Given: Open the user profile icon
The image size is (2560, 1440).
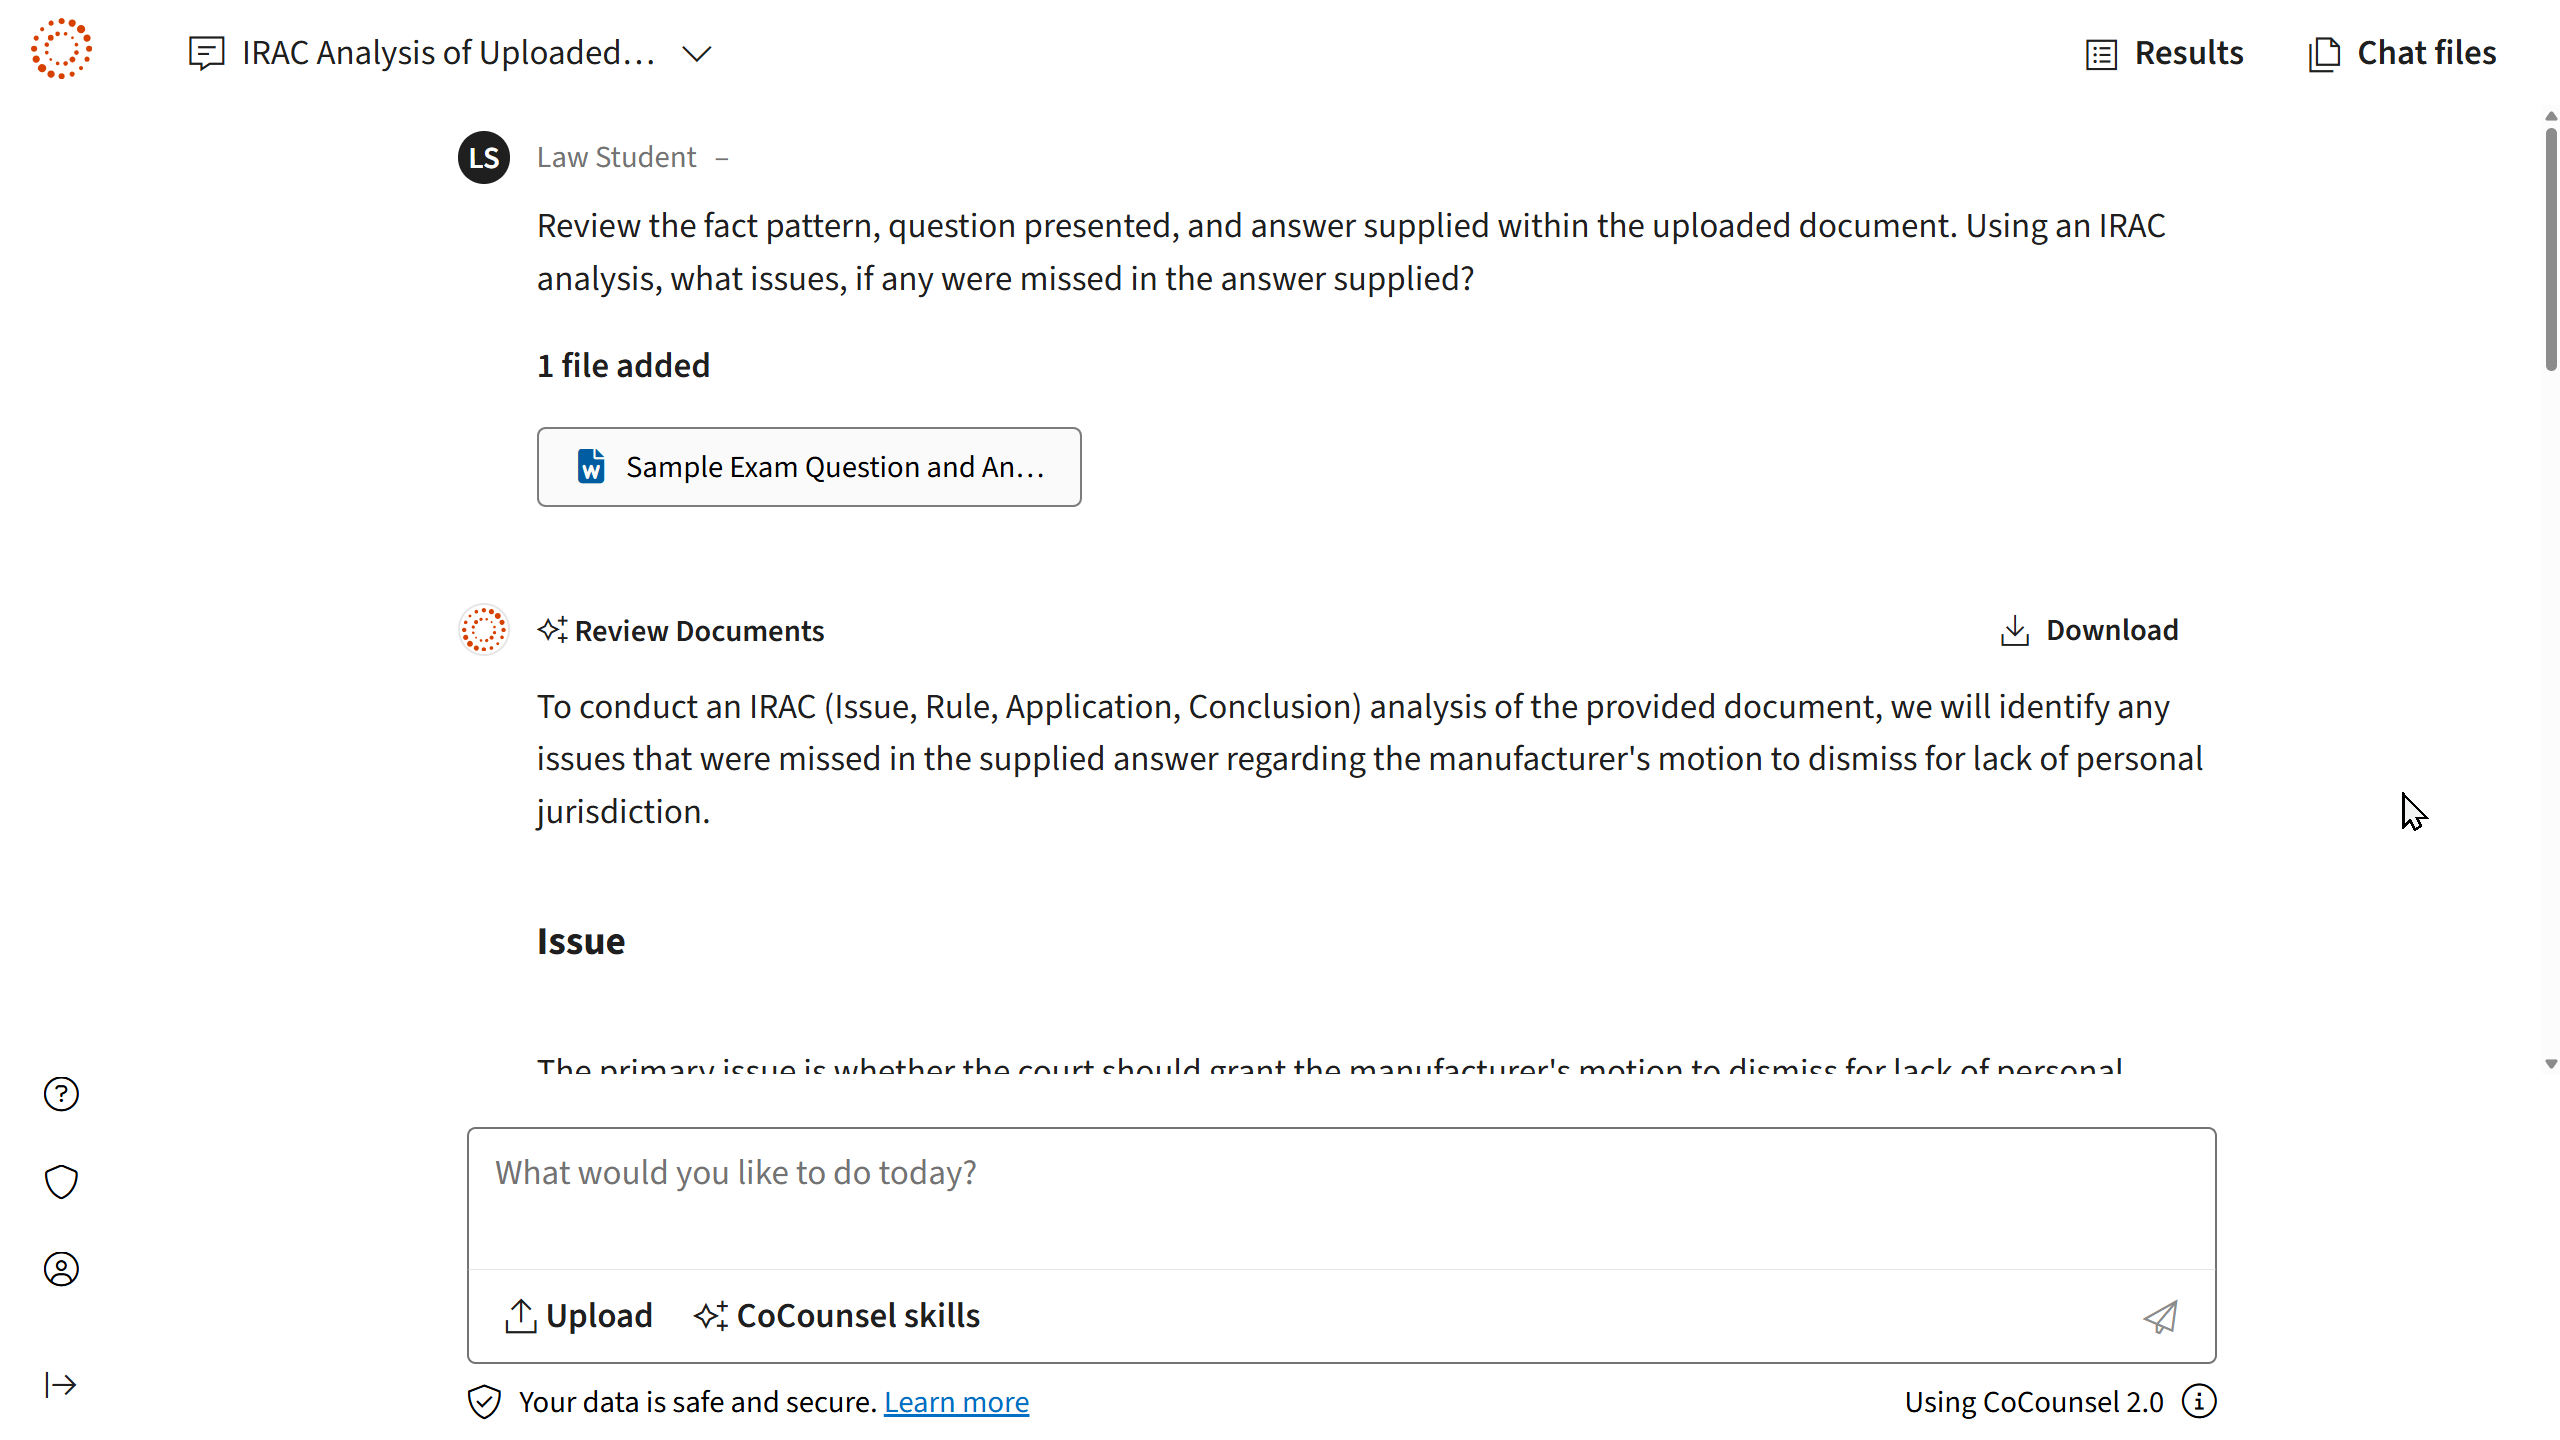Looking at the screenshot, I should [61, 1269].
